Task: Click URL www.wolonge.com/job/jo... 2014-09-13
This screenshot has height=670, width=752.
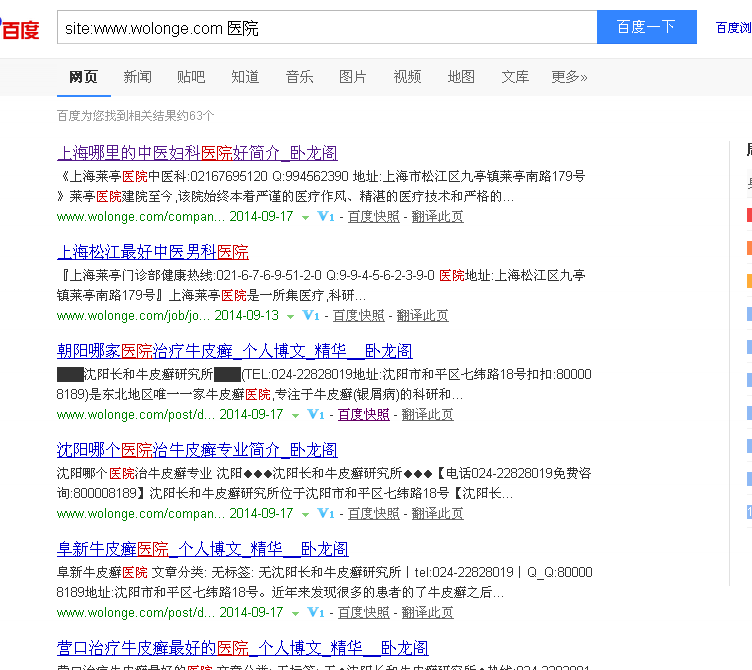Action: [168, 316]
